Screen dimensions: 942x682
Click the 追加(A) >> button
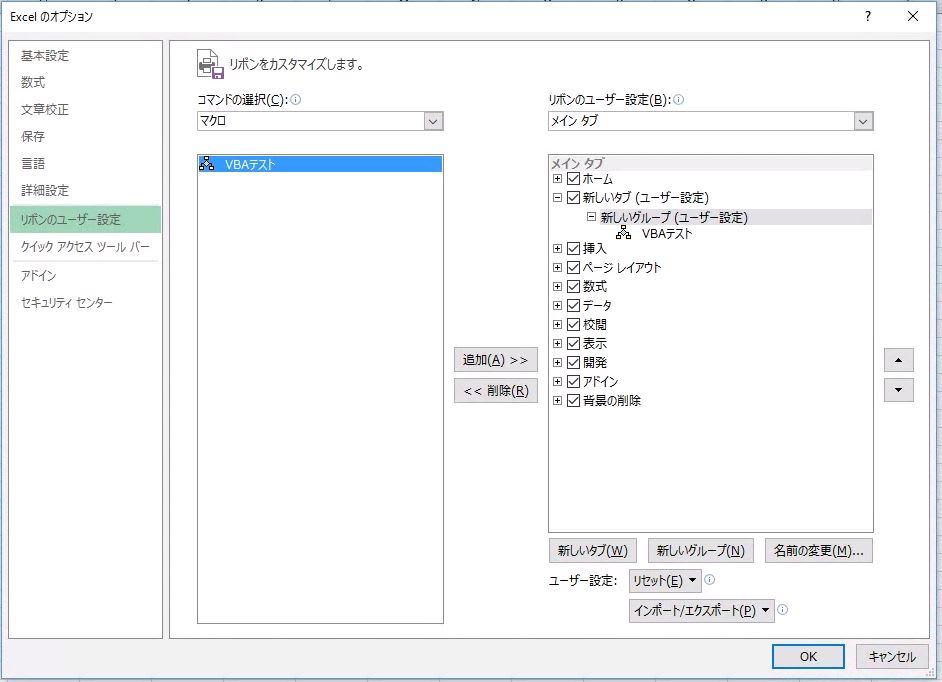click(496, 360)
